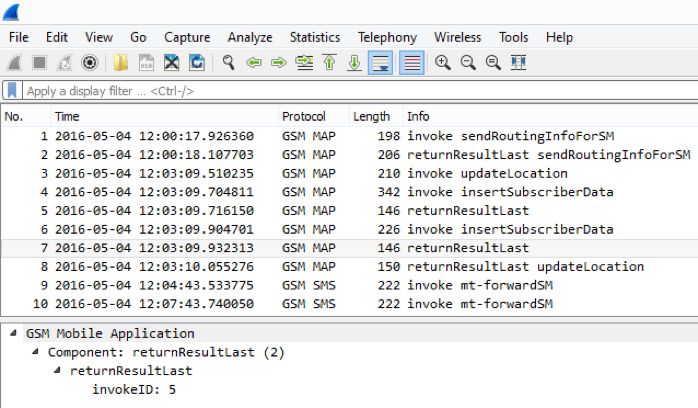Collapse the GSM Mobile Application tree node
Viewport: 698px width, 408px height.
tap(15, 334)
